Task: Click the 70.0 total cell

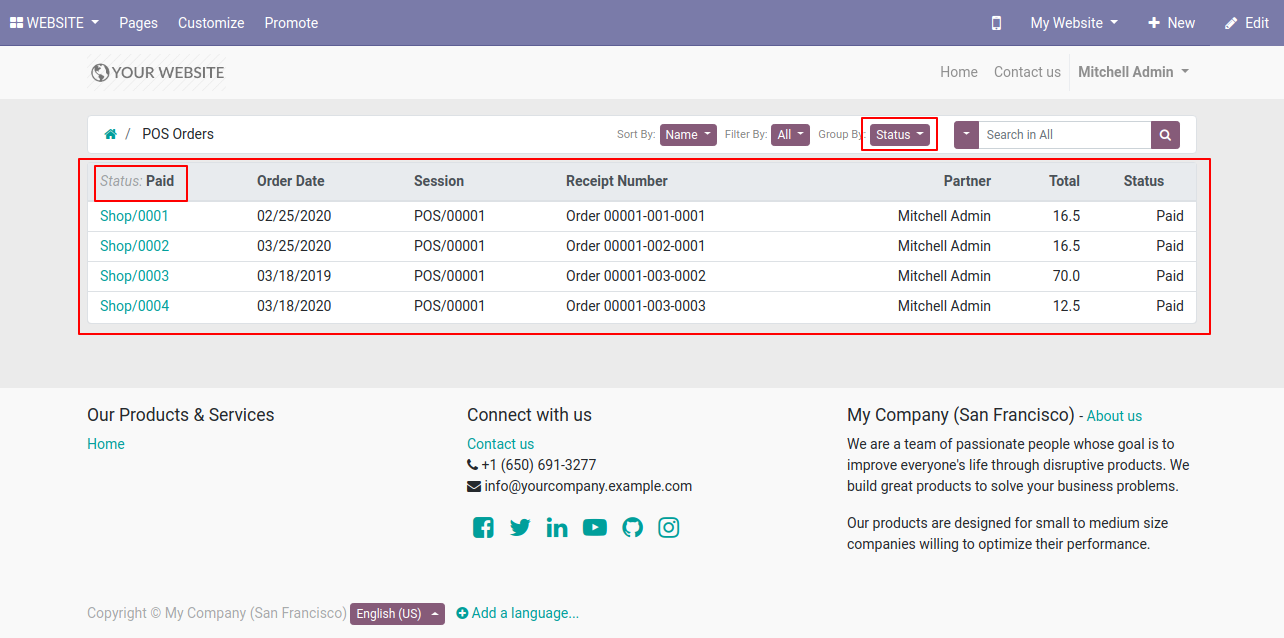Action: [1066, 276]
